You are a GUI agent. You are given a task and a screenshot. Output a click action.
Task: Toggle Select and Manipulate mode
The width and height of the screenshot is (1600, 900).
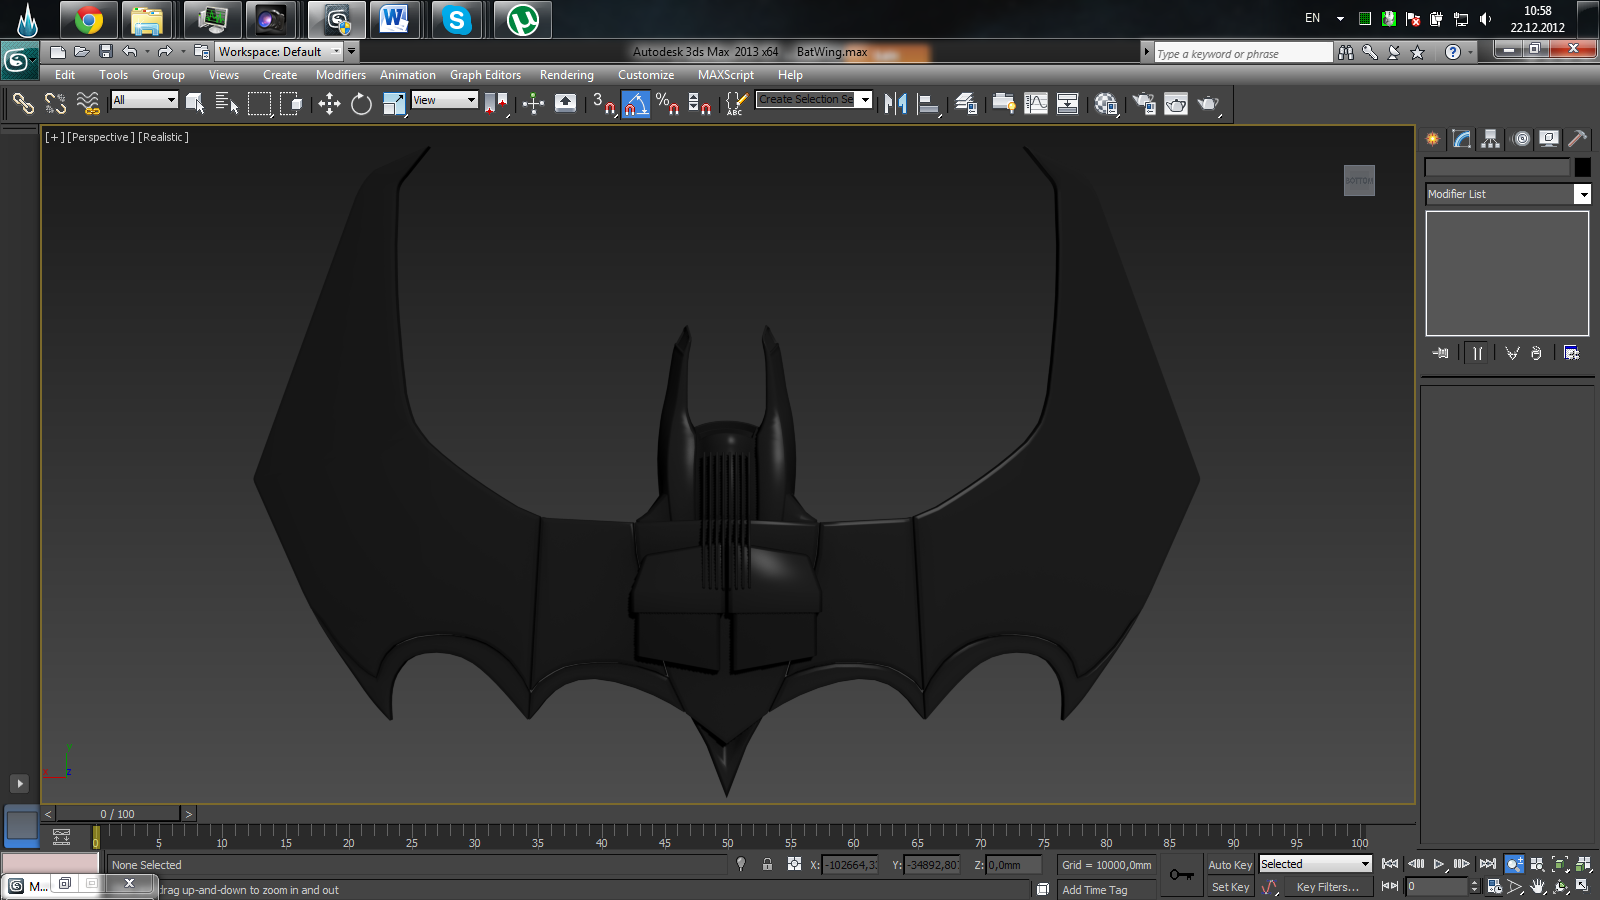(x=533, y=103)
